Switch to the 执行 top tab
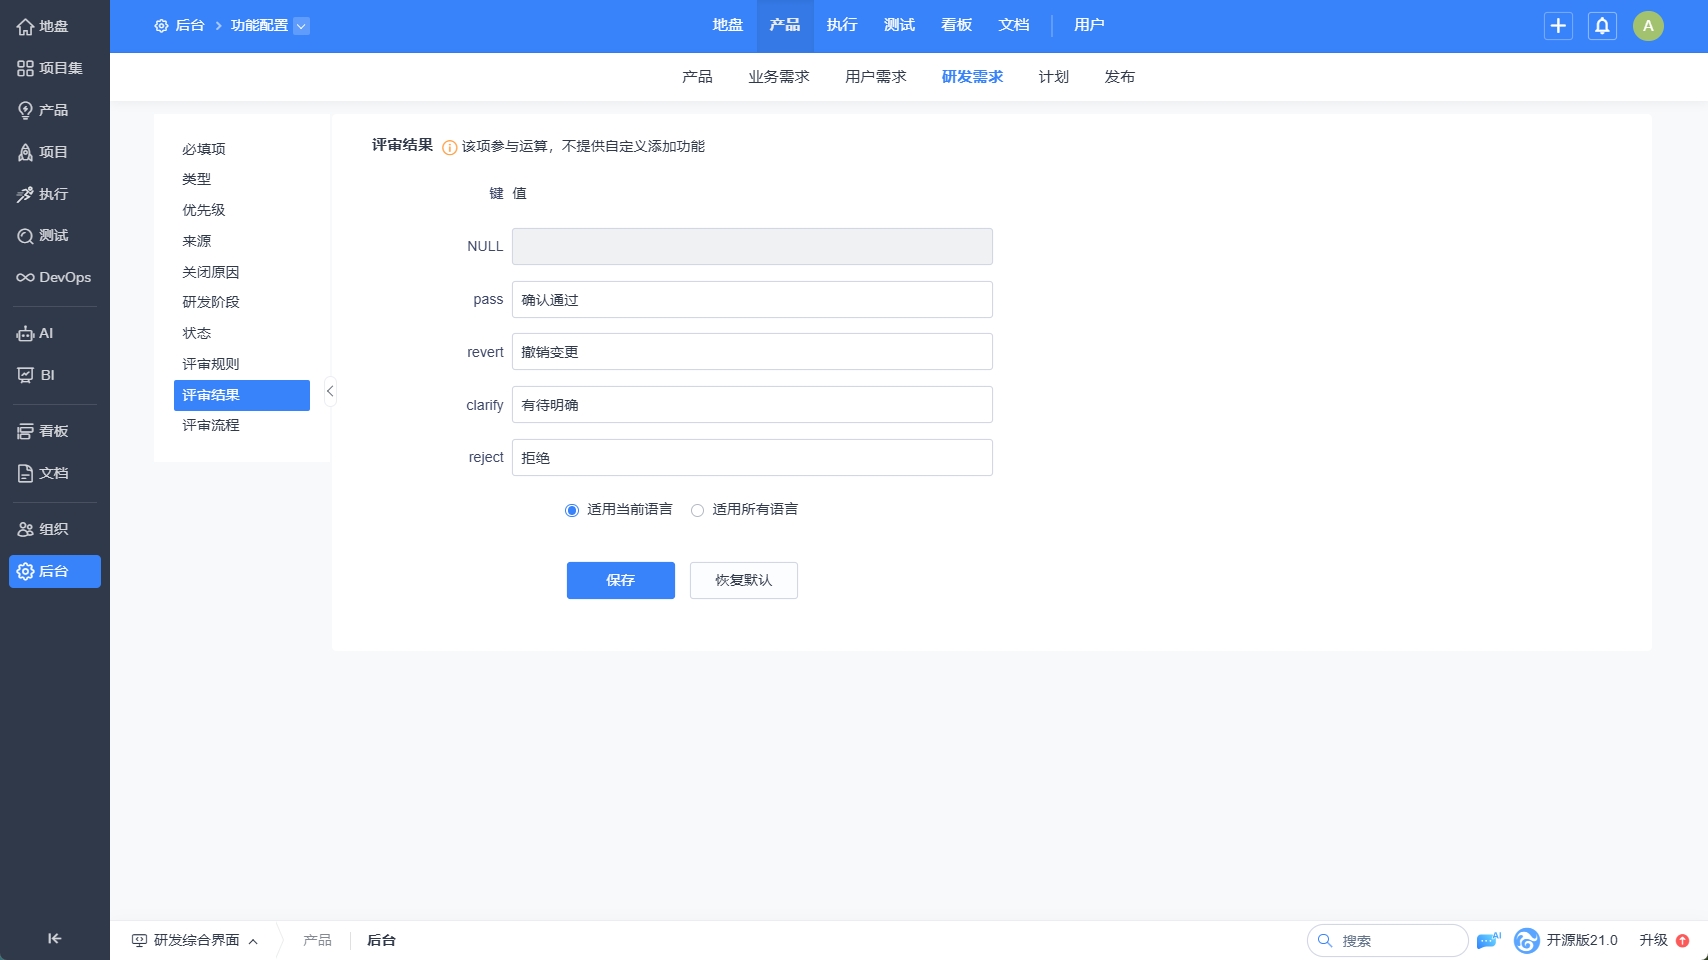Screen dimensions: 1708x960 [842, 26]
